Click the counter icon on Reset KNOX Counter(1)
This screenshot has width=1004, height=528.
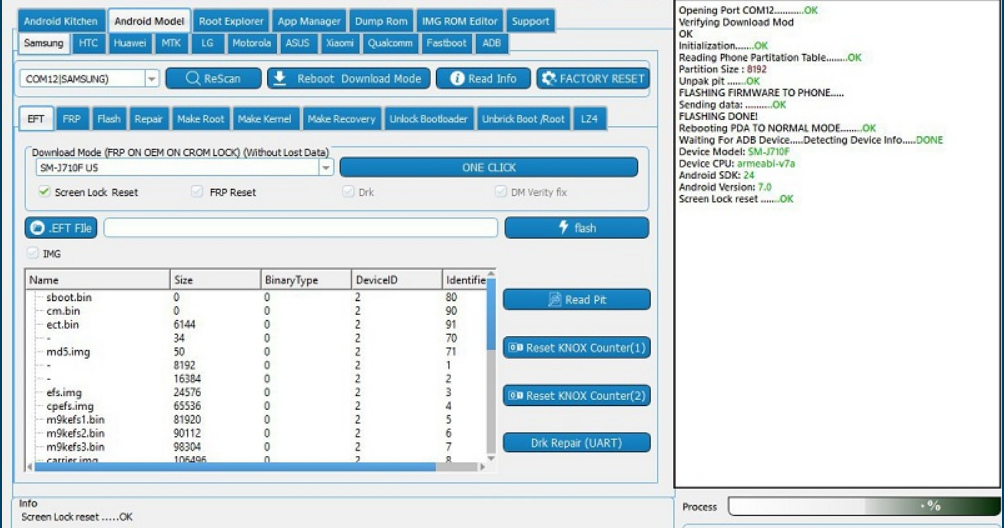click(x=515, y=348)
